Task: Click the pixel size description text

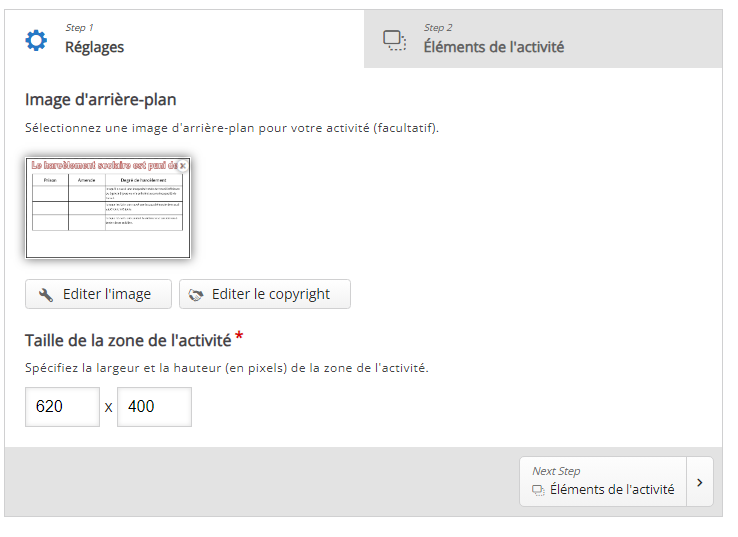Action: (226, 367)
